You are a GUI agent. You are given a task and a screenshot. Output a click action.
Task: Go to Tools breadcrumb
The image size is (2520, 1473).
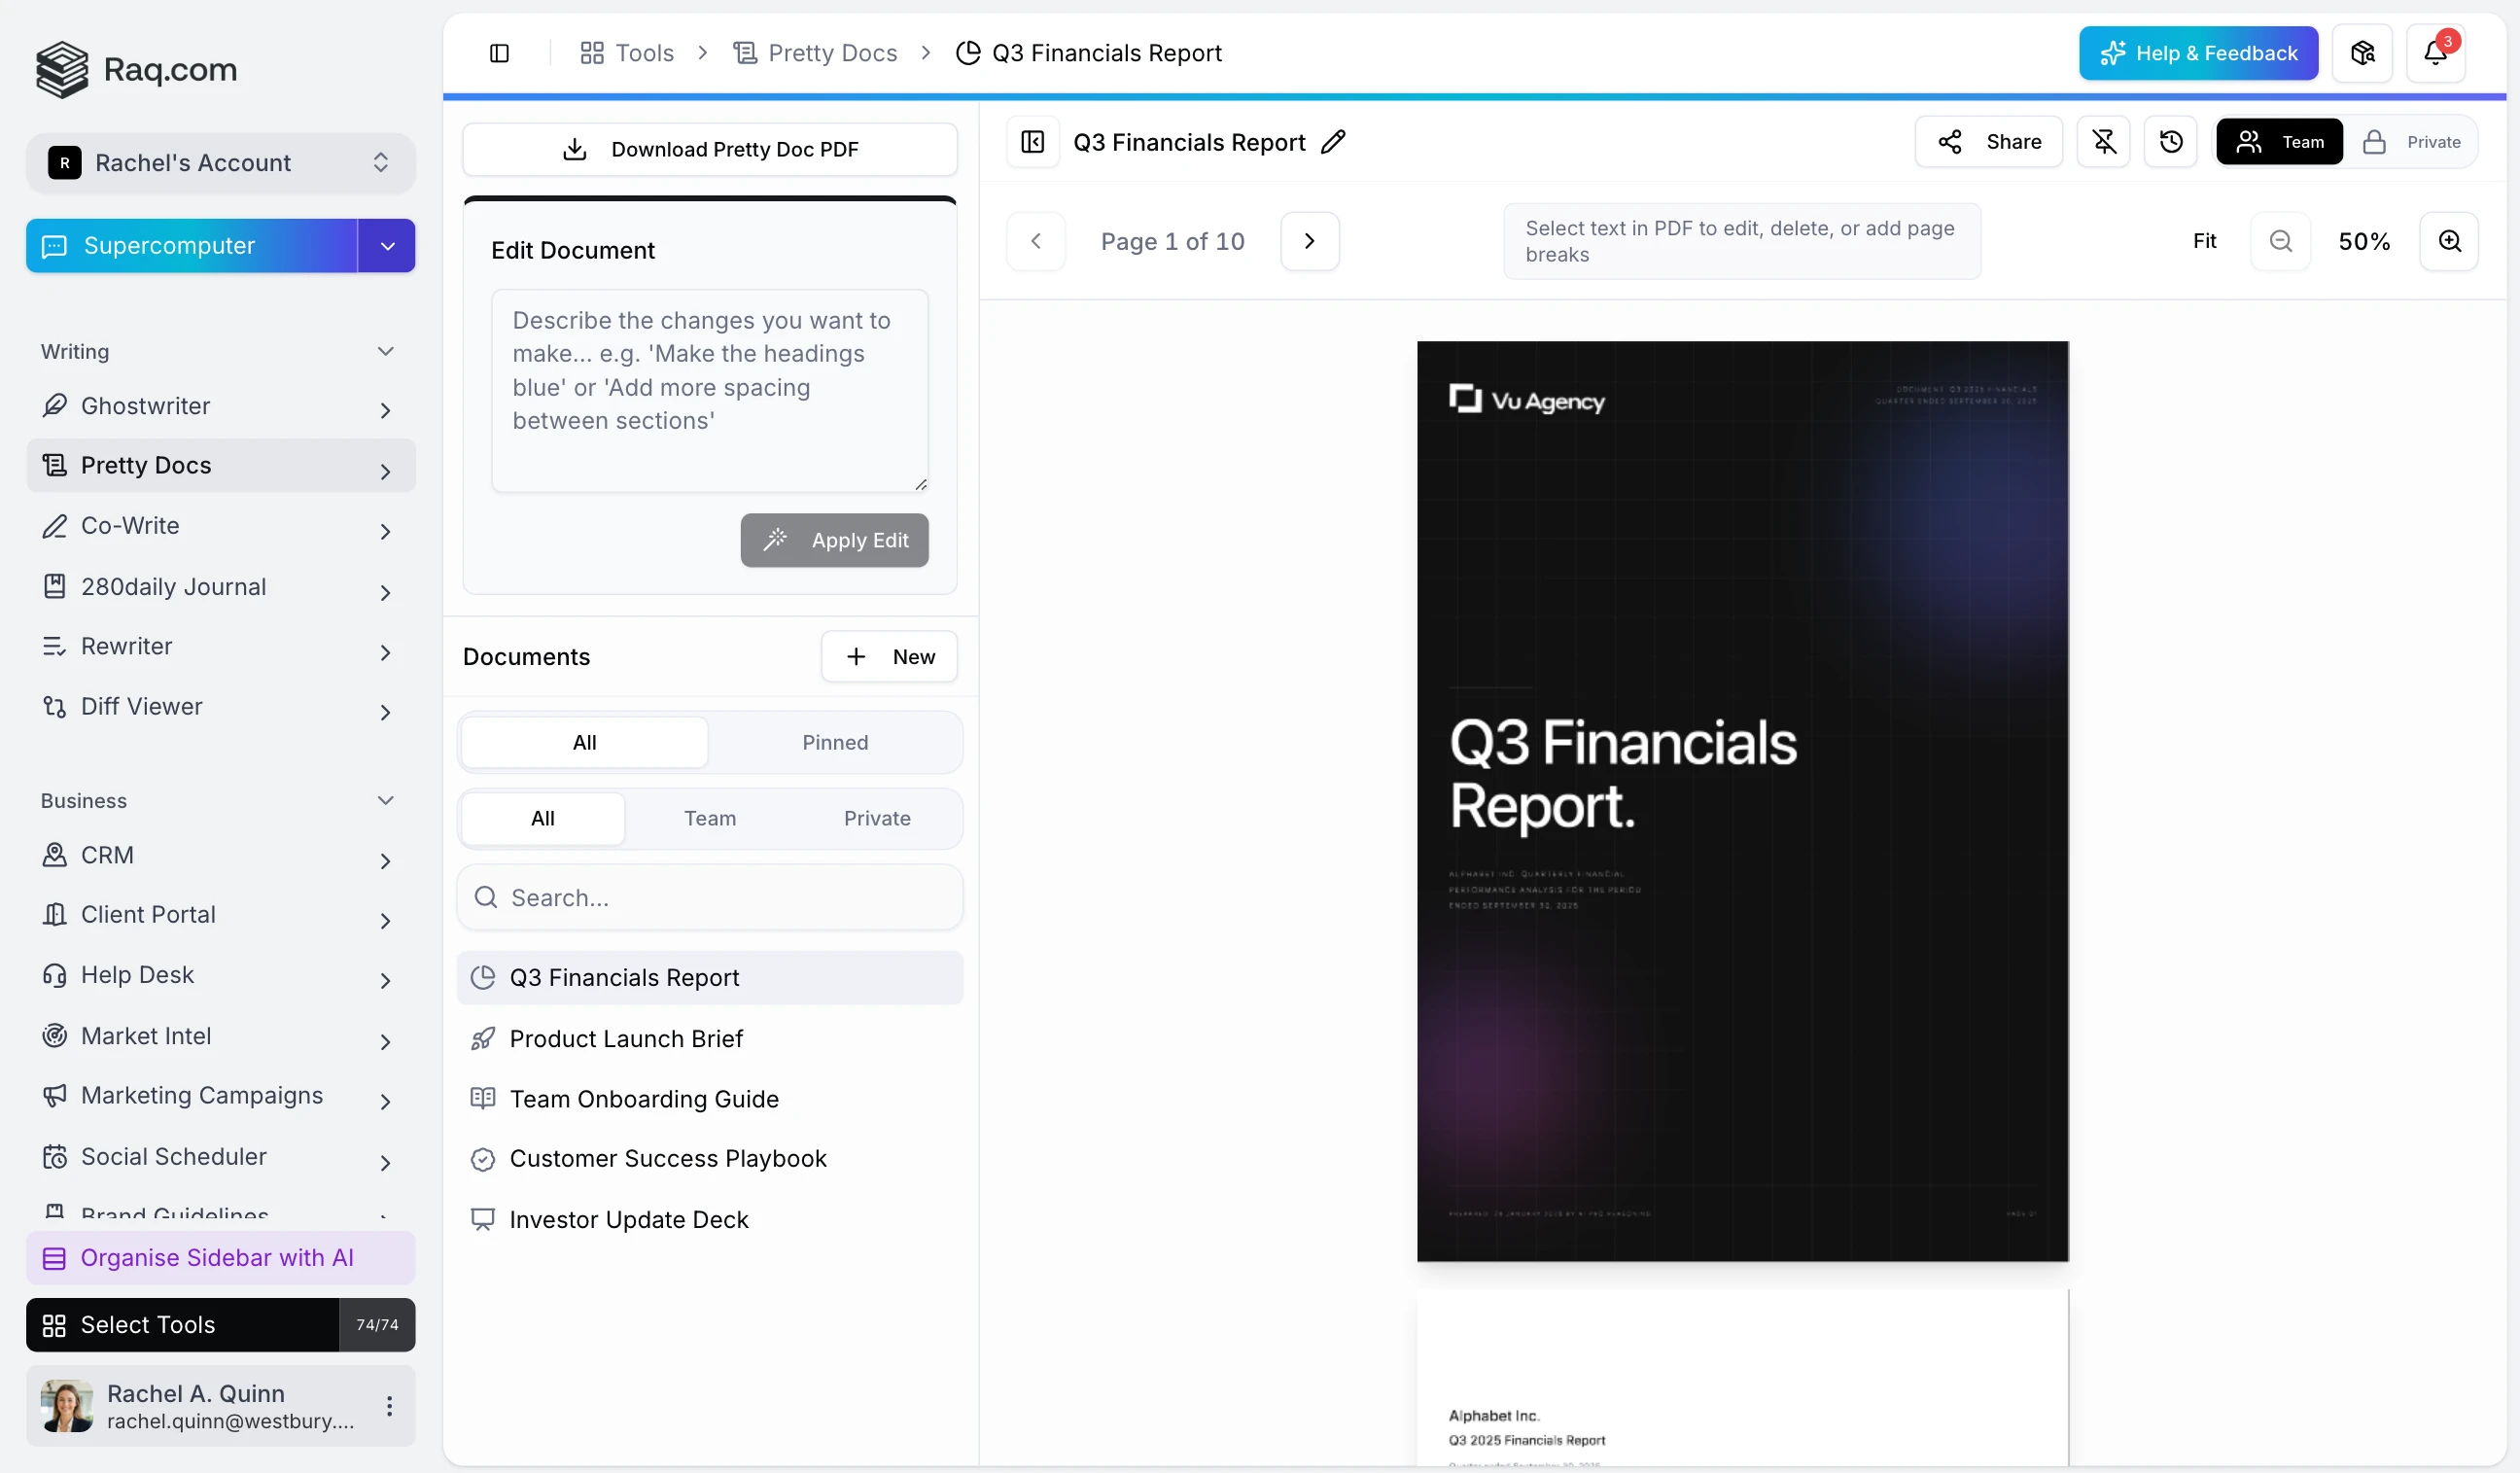click(x=627, y=53)
